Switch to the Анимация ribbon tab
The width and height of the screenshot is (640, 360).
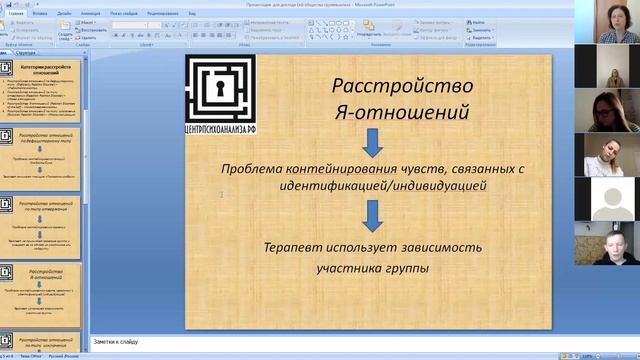coord(91,13)
